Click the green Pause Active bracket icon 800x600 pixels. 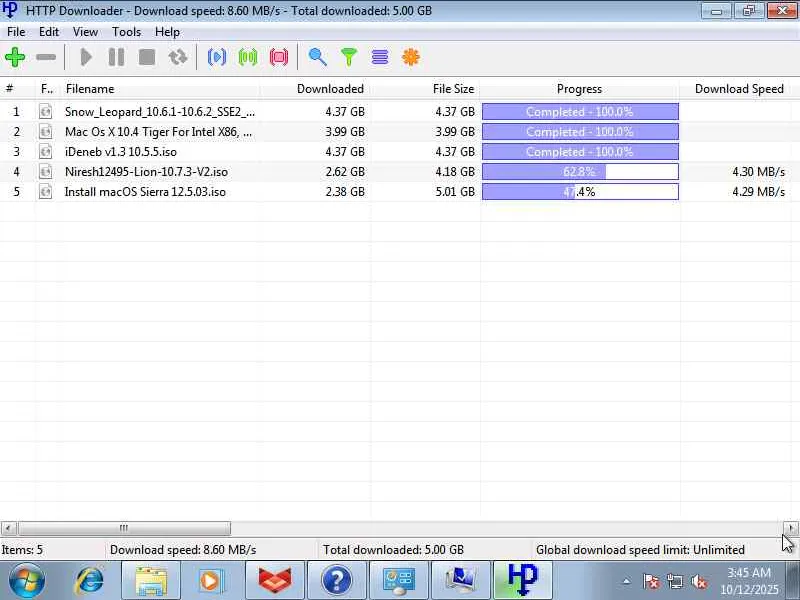248,57
